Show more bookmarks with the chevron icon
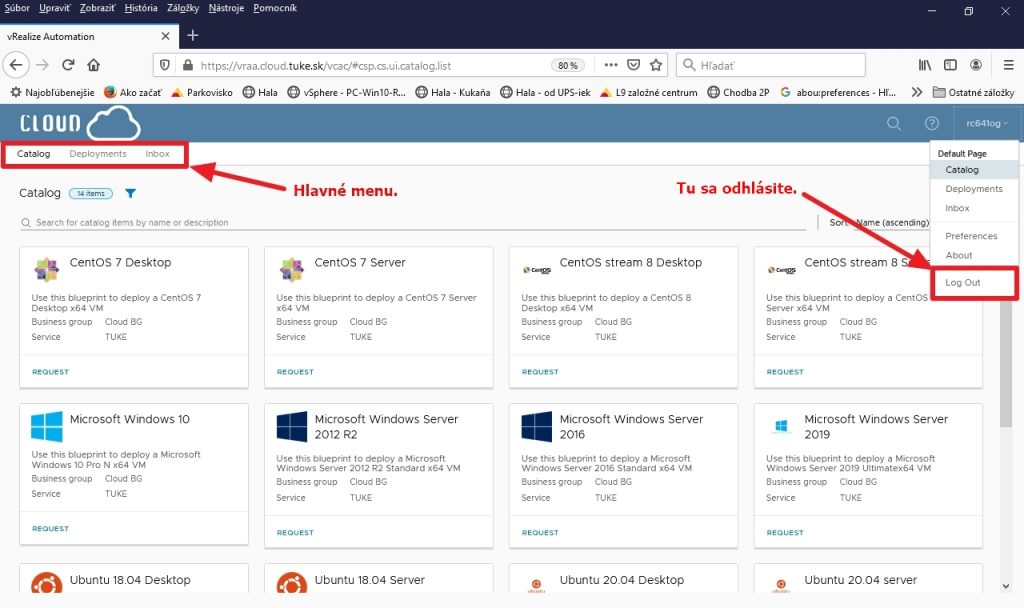 917,92
